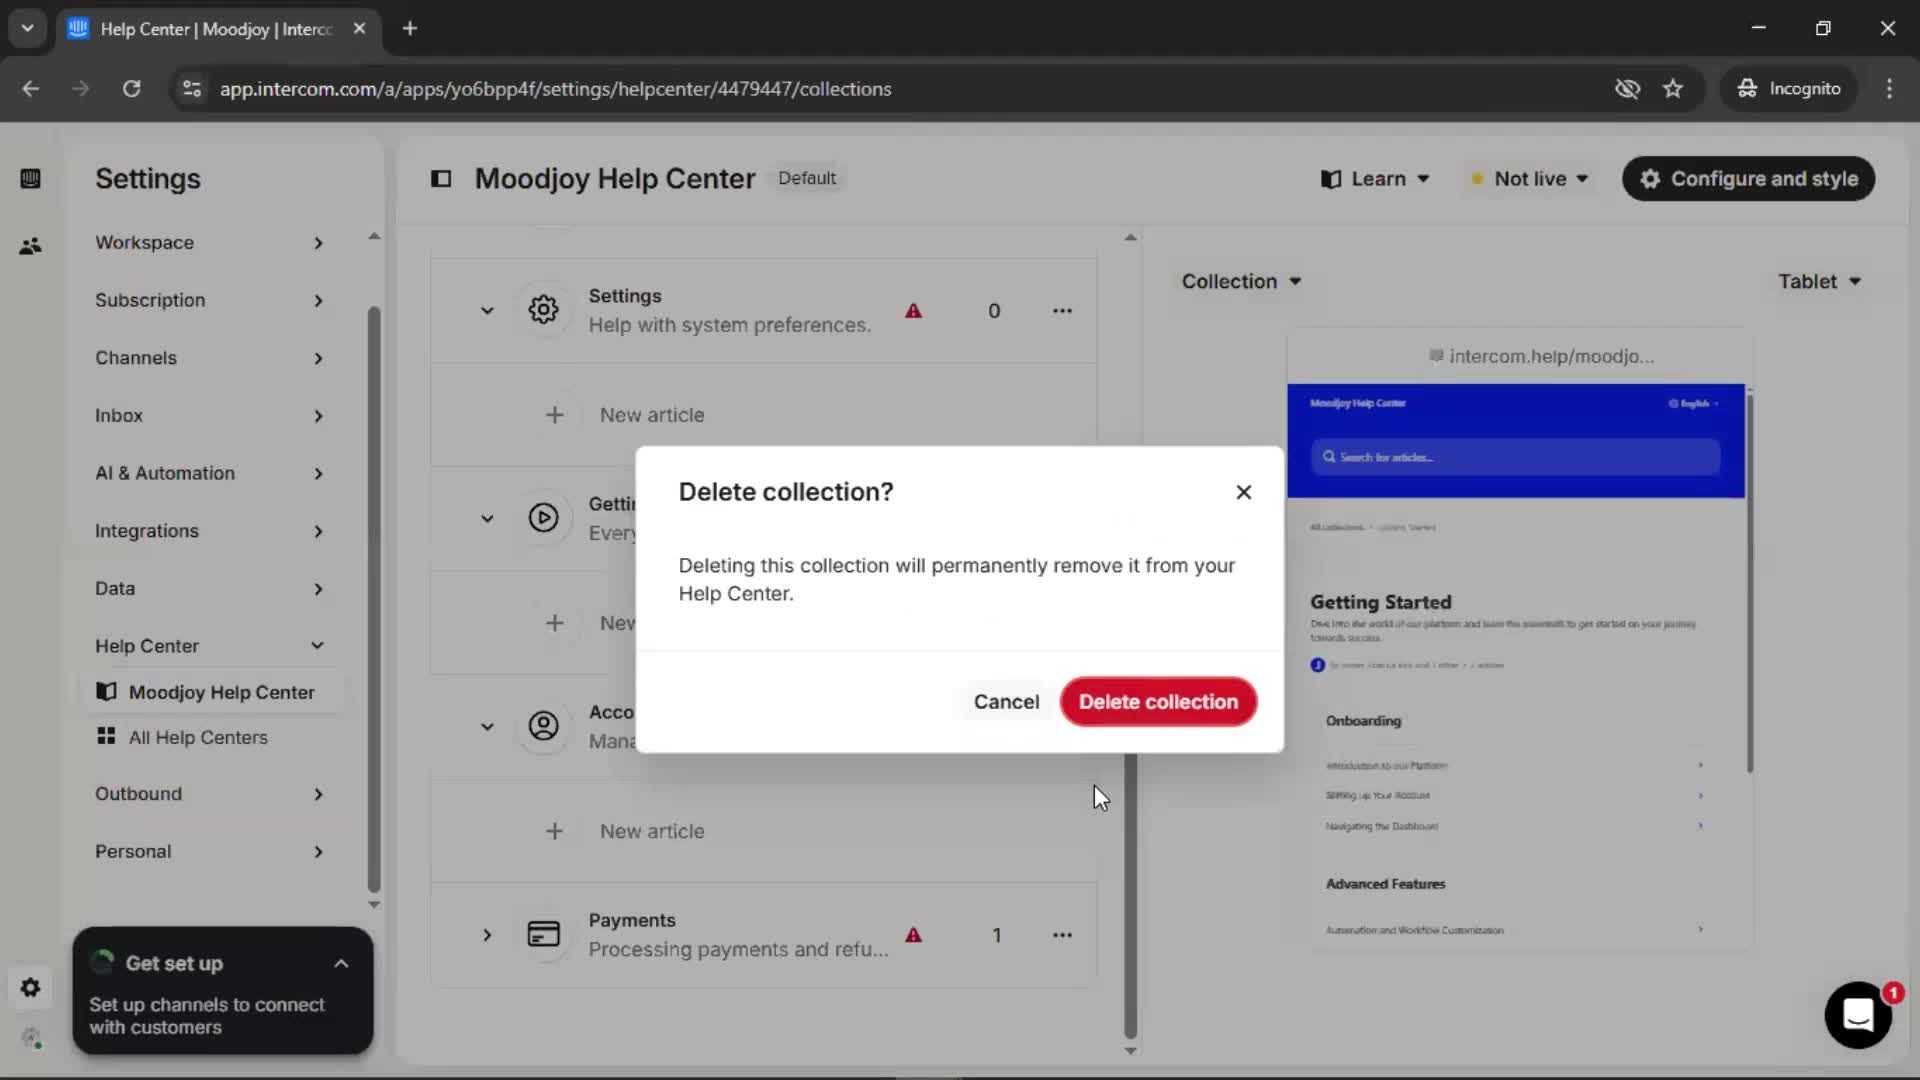Expand the Channels settings section
The height and width of the screenshot is (1080, 1920).
208,358
